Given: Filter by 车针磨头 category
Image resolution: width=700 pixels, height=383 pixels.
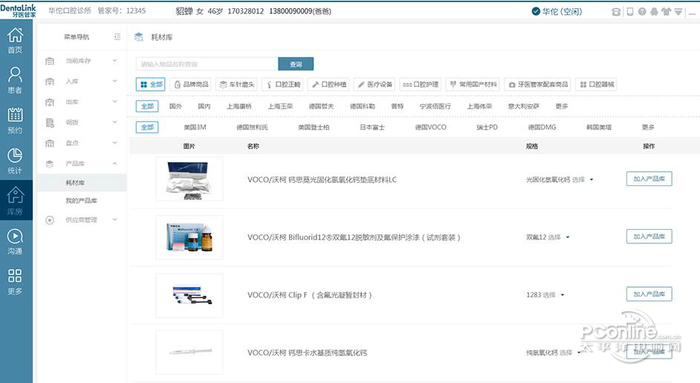Looking at the screenshot, I should (237, 84).
